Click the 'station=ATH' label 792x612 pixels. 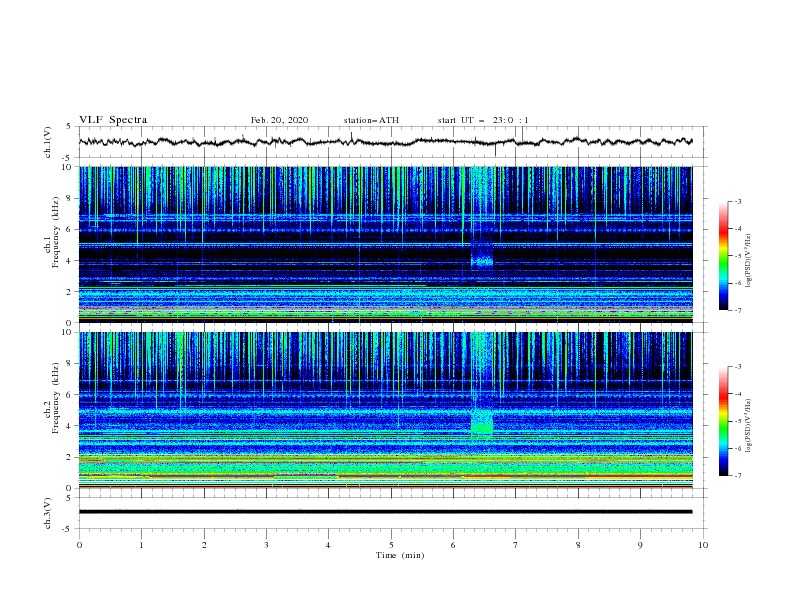tap(371, 120)
